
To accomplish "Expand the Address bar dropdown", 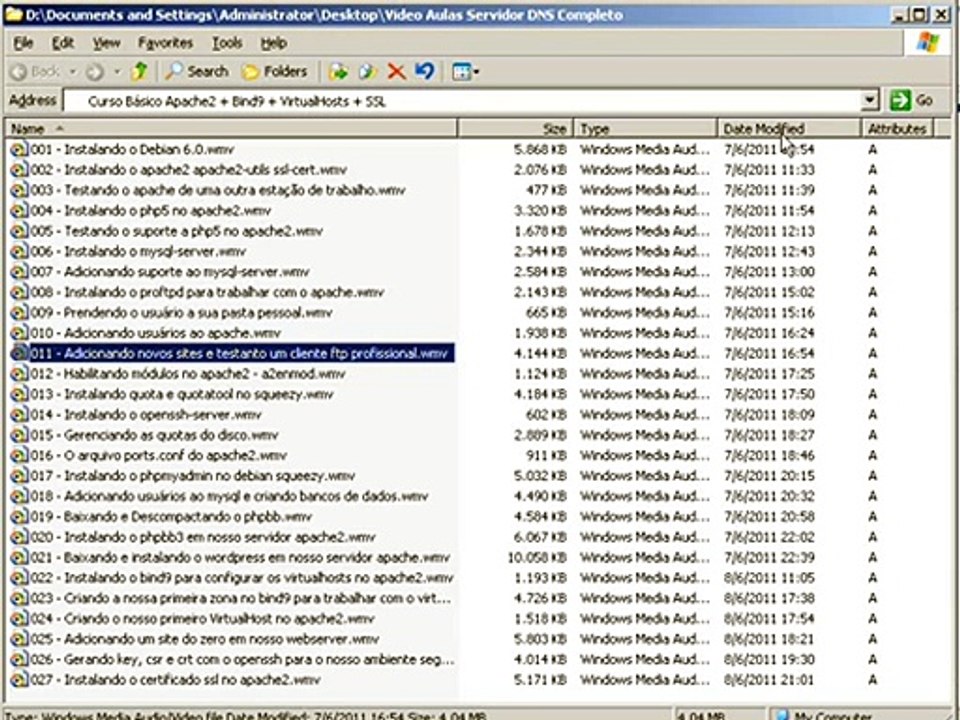I will [869, 100].
